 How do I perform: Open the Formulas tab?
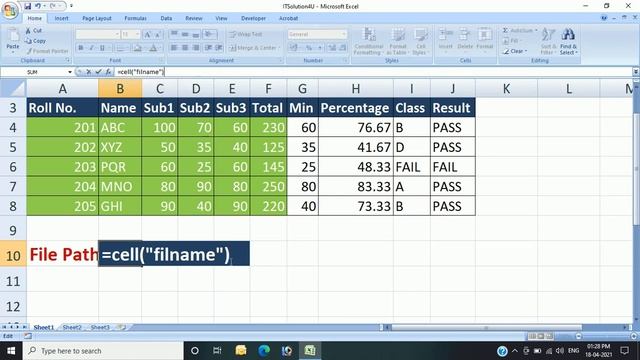[x=135, y=18]
